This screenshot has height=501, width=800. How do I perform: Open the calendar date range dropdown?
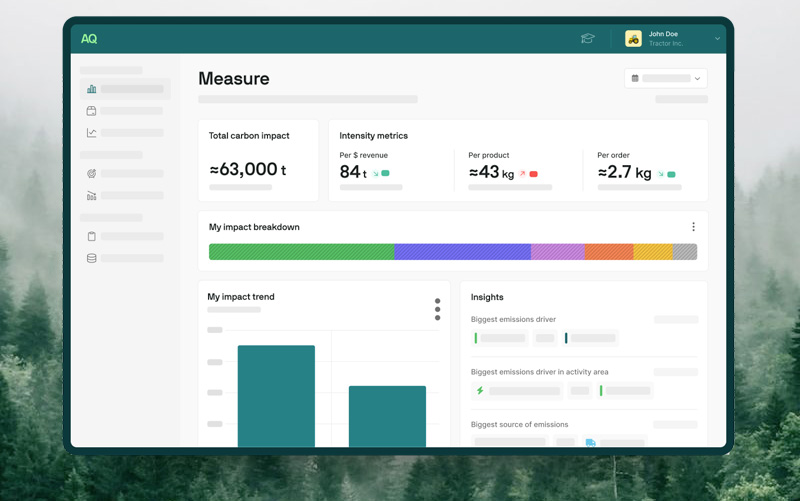click(665, 78)
